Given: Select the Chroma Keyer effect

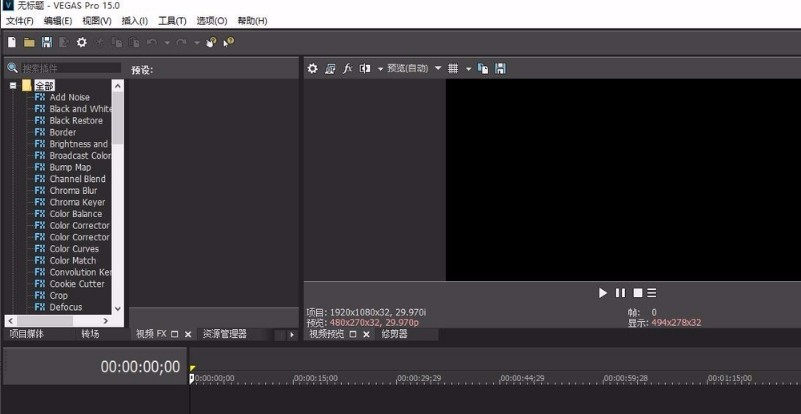Looking at the screenshot, I should 77,202.
